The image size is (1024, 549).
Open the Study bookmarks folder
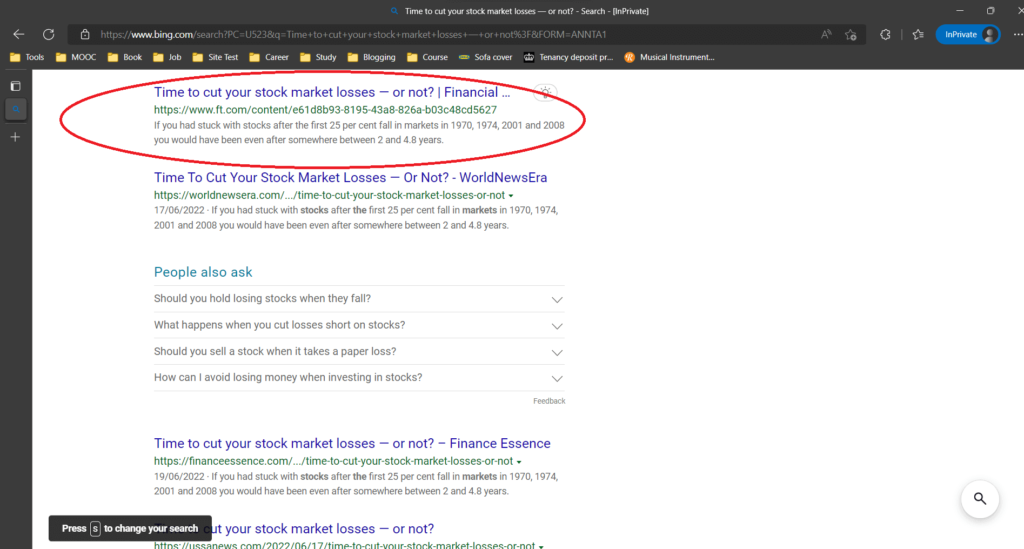(x=318, y=57)
